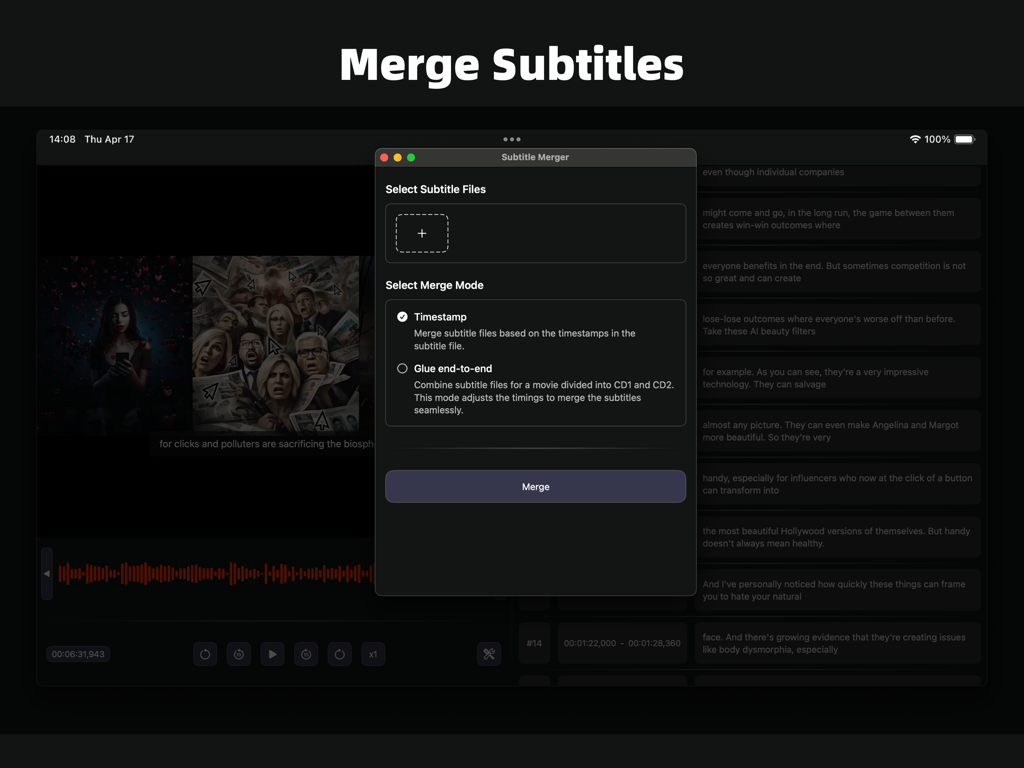Click the leftmost repeat/loop icon
The image size is (1024, 768).
click(205, 654)
